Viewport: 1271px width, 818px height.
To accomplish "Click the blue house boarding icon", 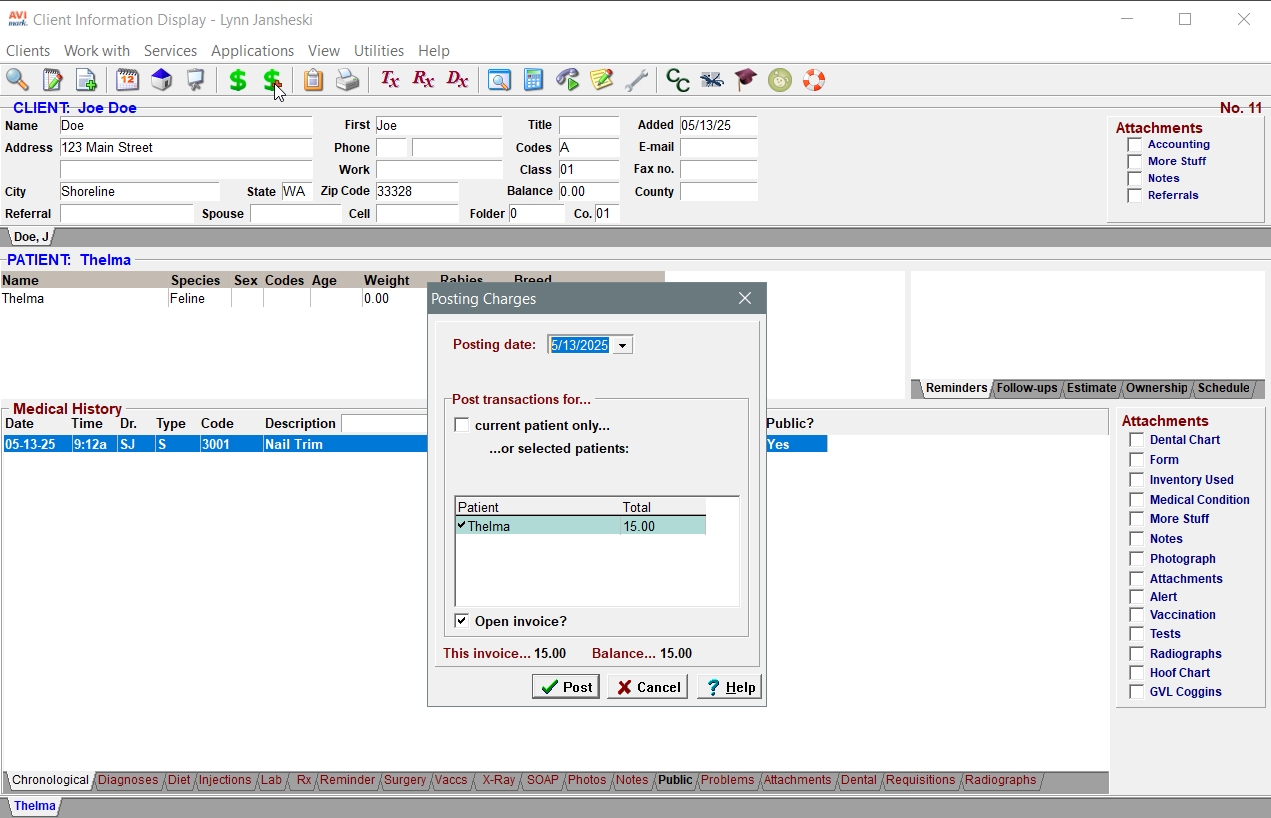I will (x=162, y=80).
